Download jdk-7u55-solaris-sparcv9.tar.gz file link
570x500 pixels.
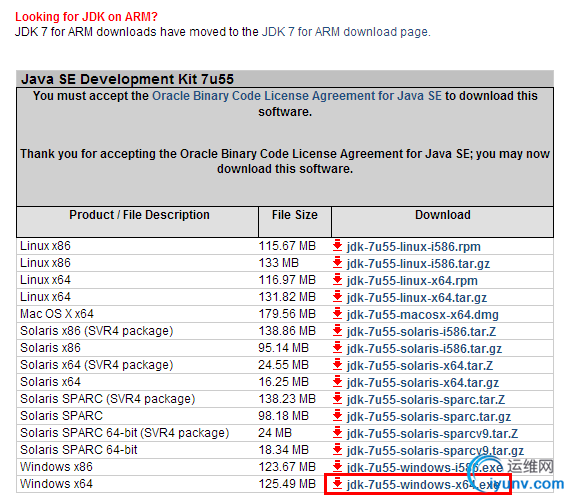pos(435,451)
